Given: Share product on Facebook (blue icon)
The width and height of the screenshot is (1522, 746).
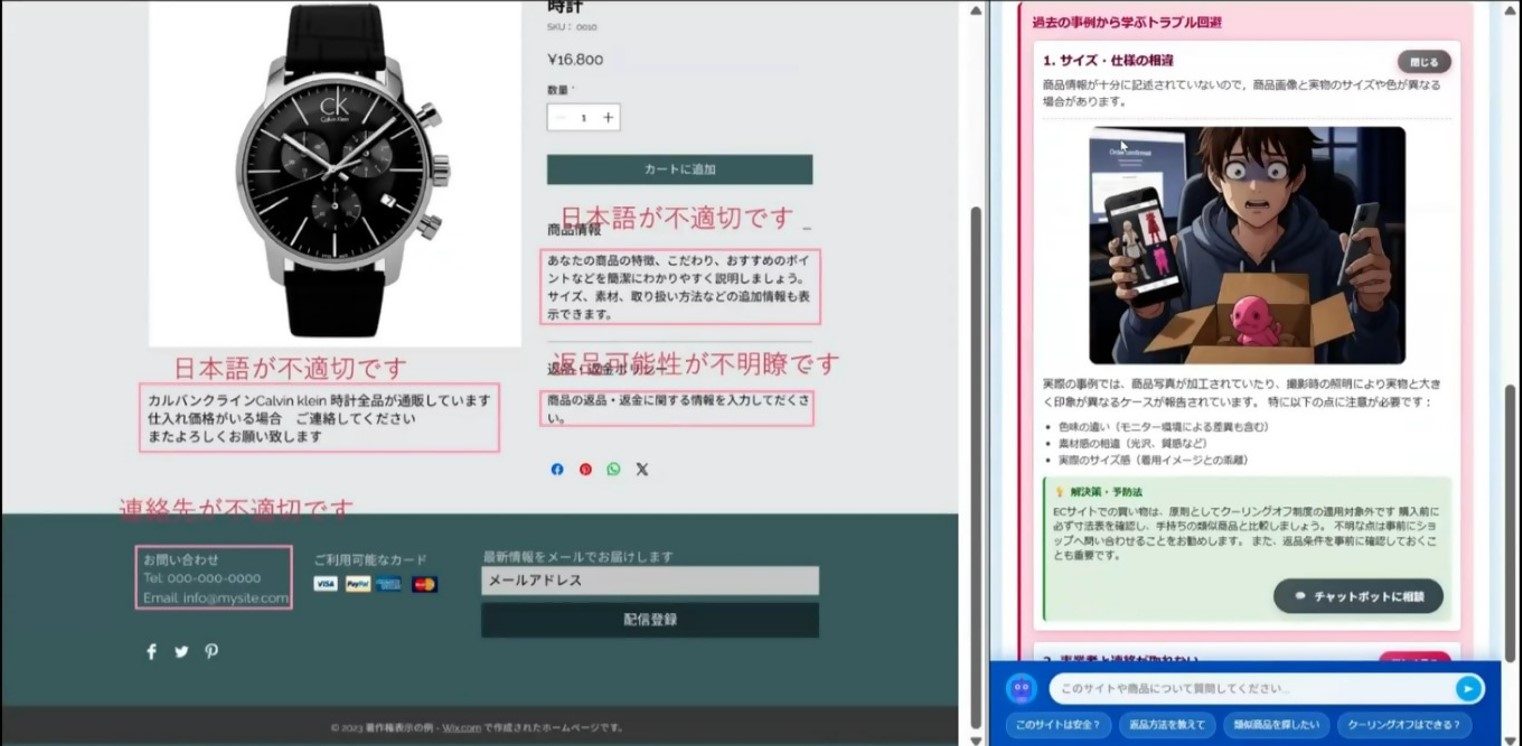Looking at the screenshot, I should pyautogui.click(x=557, y=469).
